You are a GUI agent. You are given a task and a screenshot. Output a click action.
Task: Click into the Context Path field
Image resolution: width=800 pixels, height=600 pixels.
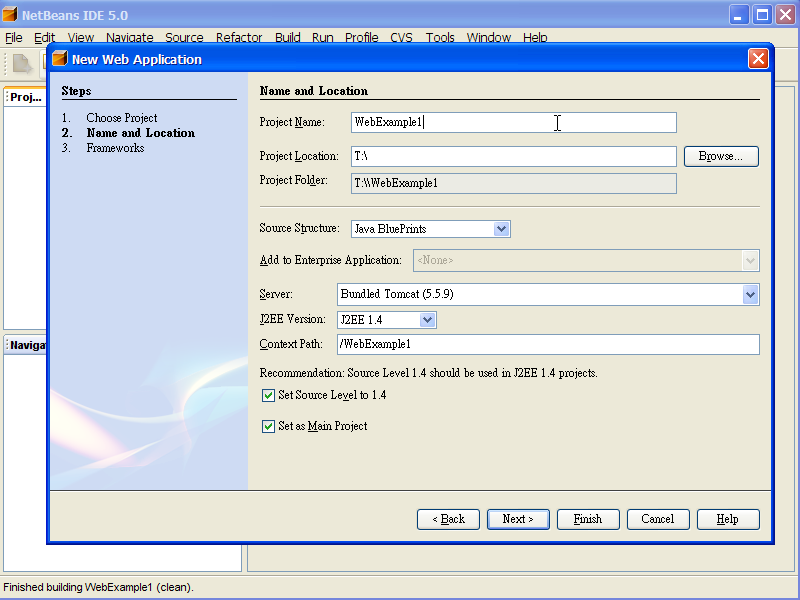[x=548, y=344]
